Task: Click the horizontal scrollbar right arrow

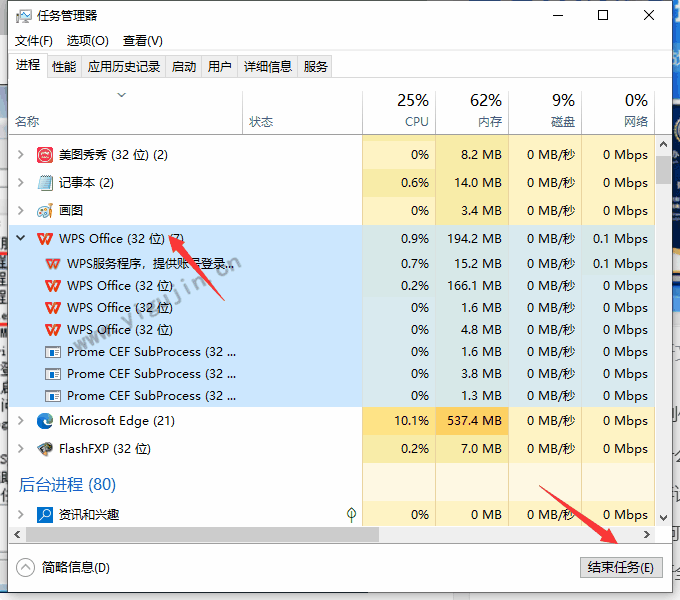Action: pyautogui.click(x=647, y=535)
